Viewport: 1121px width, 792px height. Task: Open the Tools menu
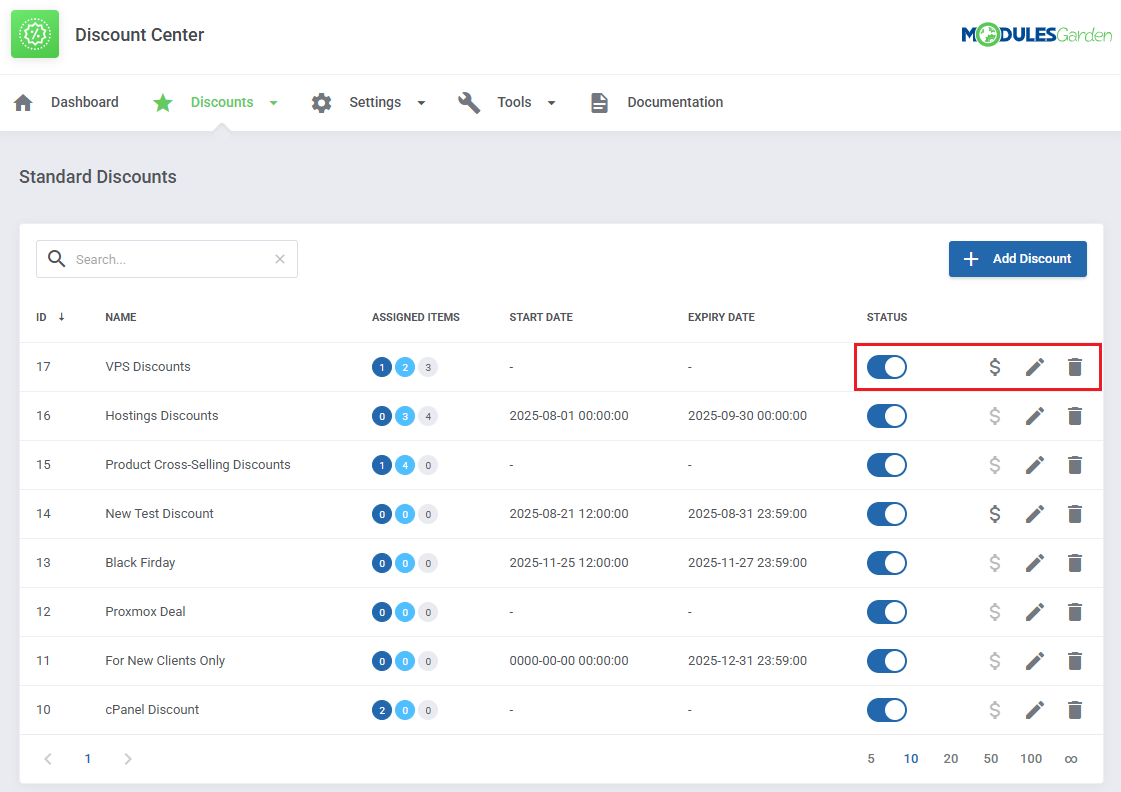(x=514, y=102)
